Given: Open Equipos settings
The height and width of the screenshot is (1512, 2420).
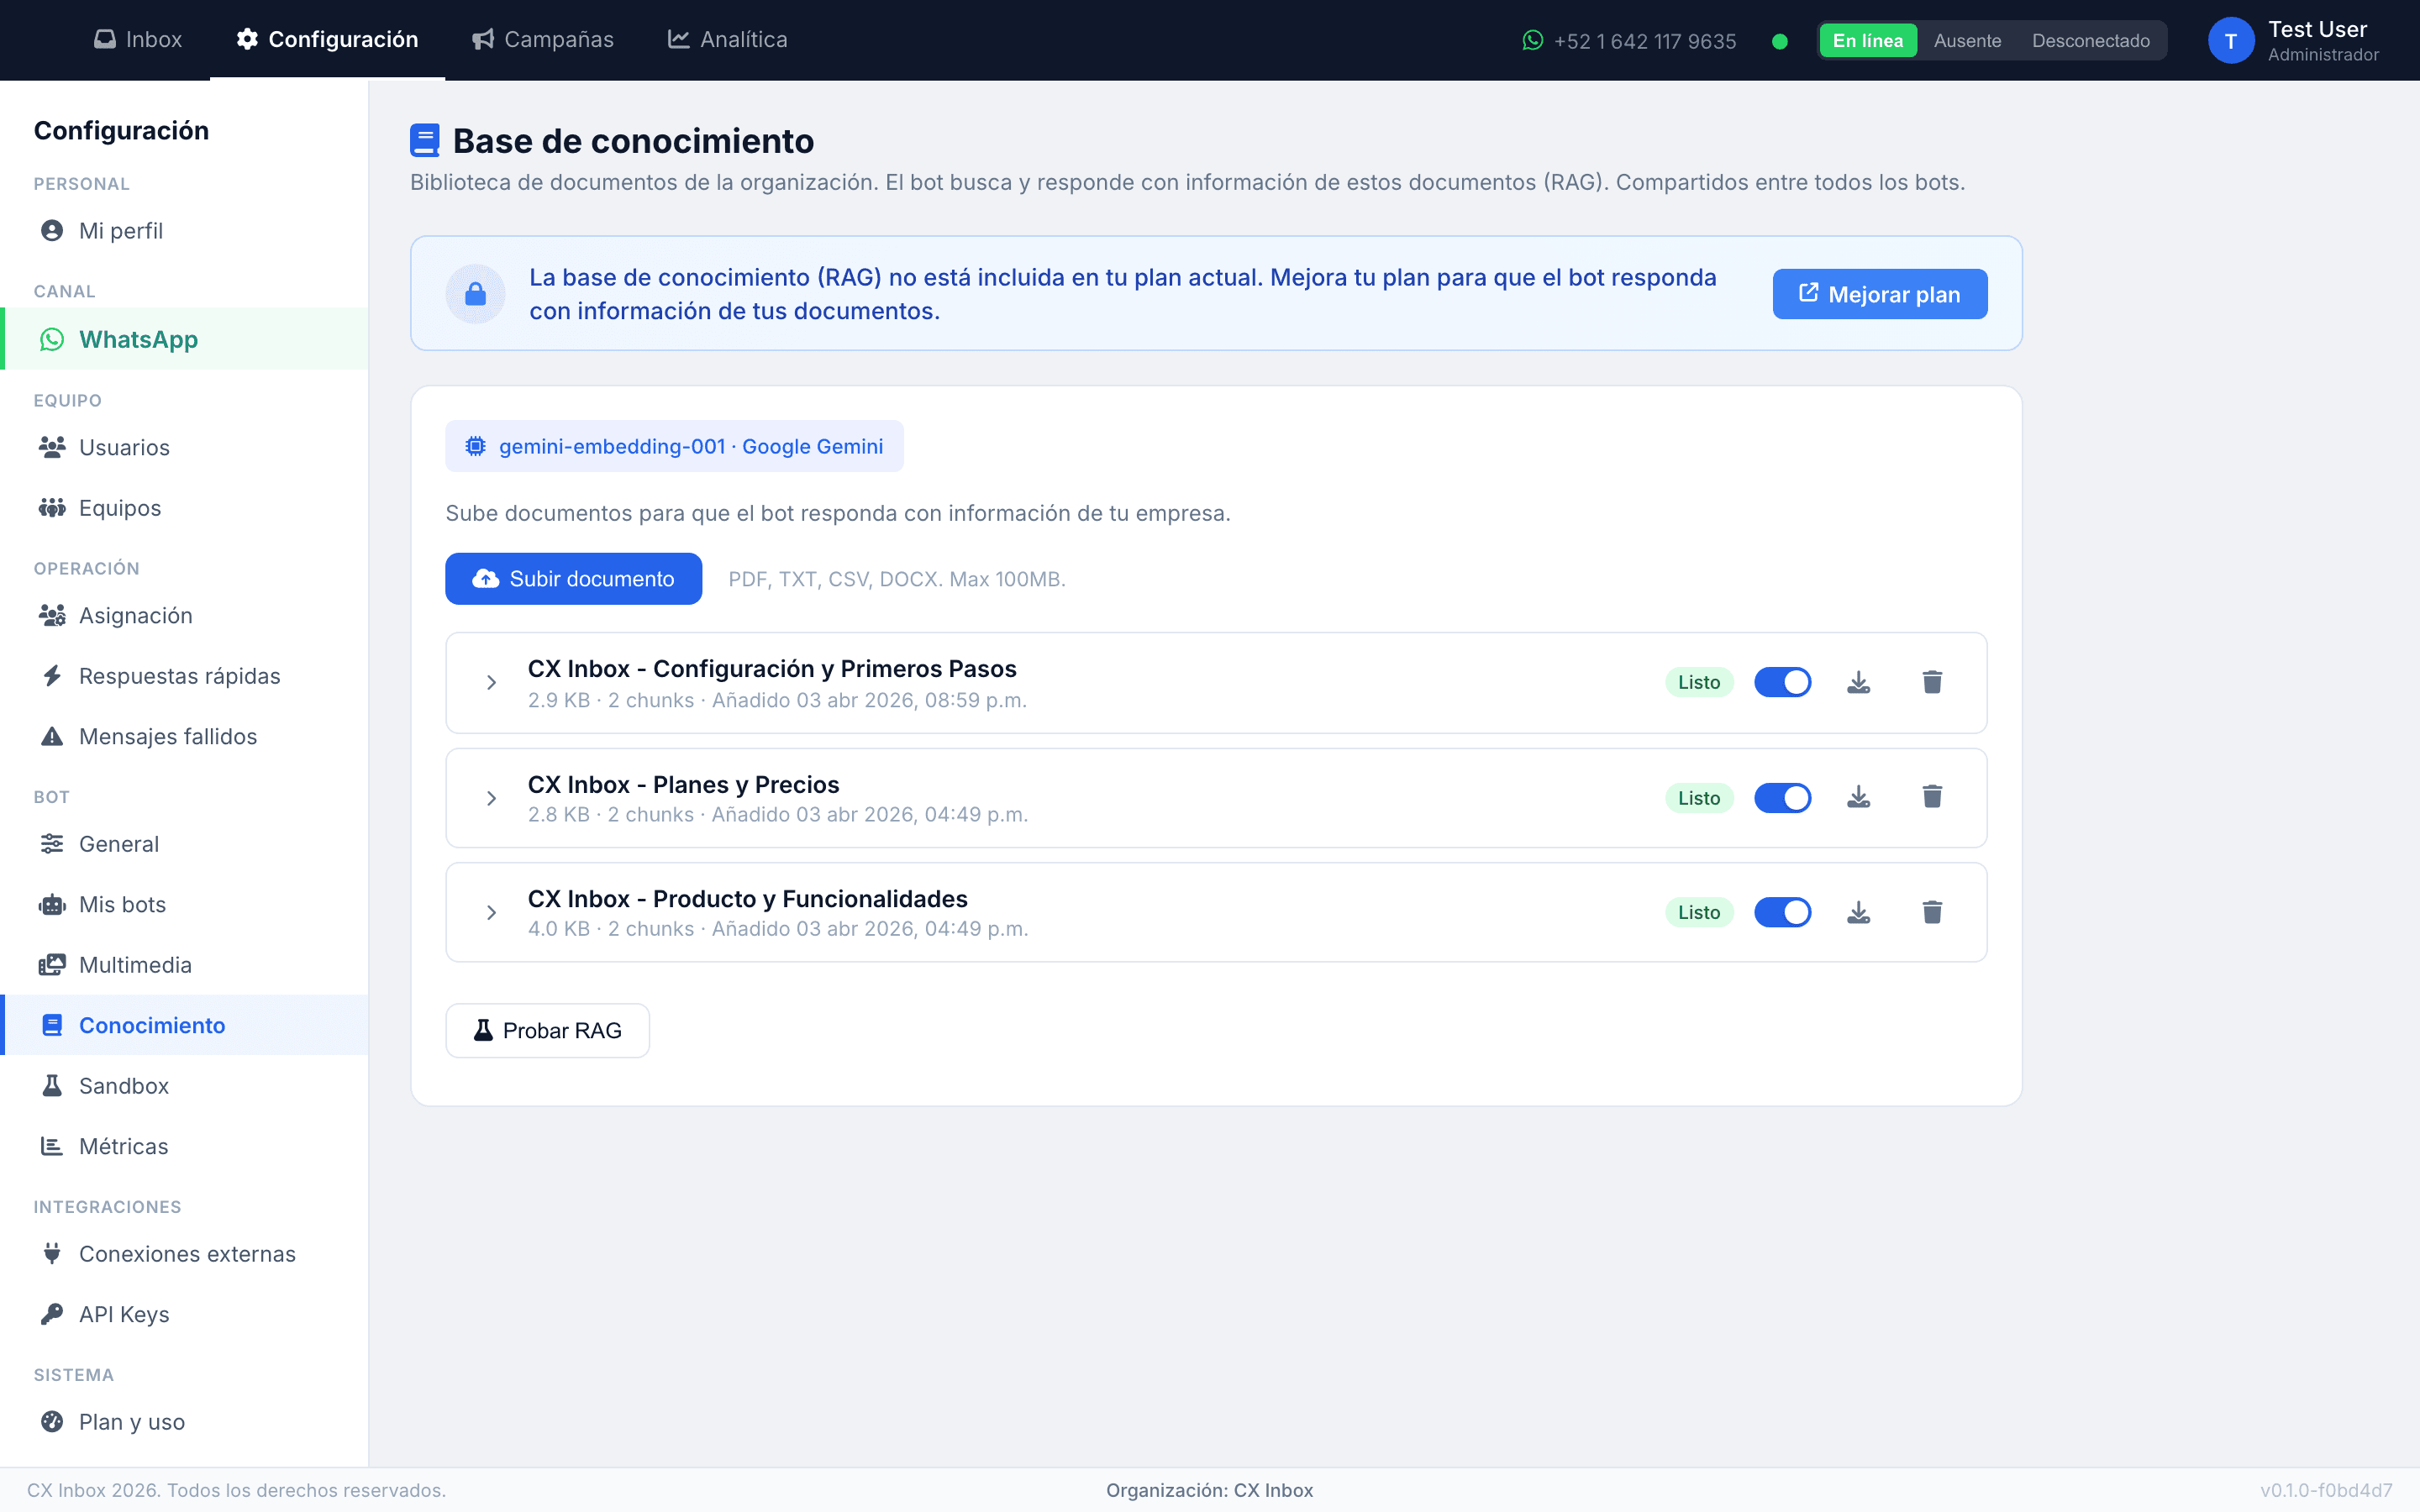Looking at the screenshot, I should coord(184,508).
